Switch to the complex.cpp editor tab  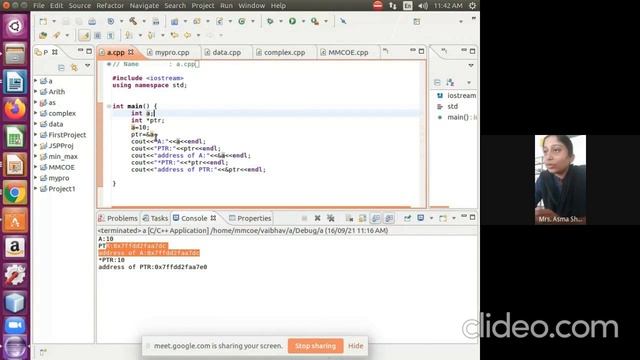coord(284,52)
